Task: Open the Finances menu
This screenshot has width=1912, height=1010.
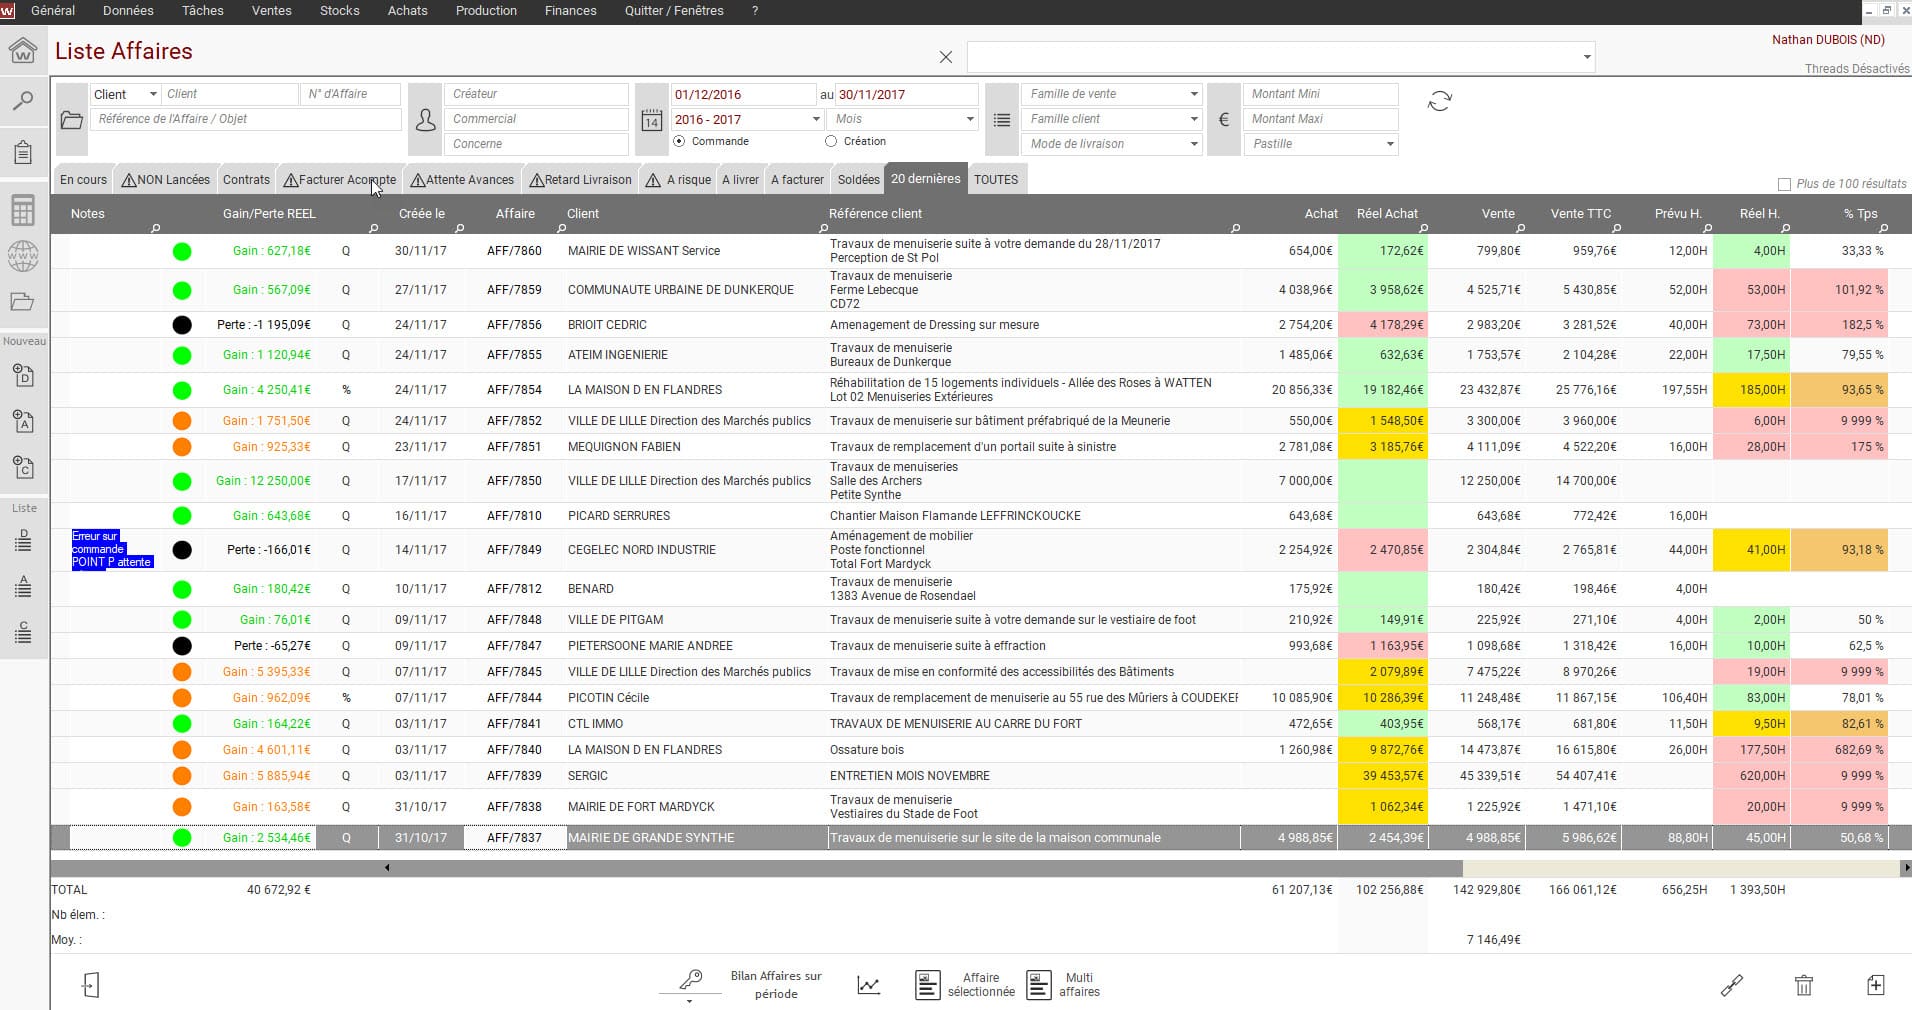Action: pyautogui.click(x=570, y=11)
